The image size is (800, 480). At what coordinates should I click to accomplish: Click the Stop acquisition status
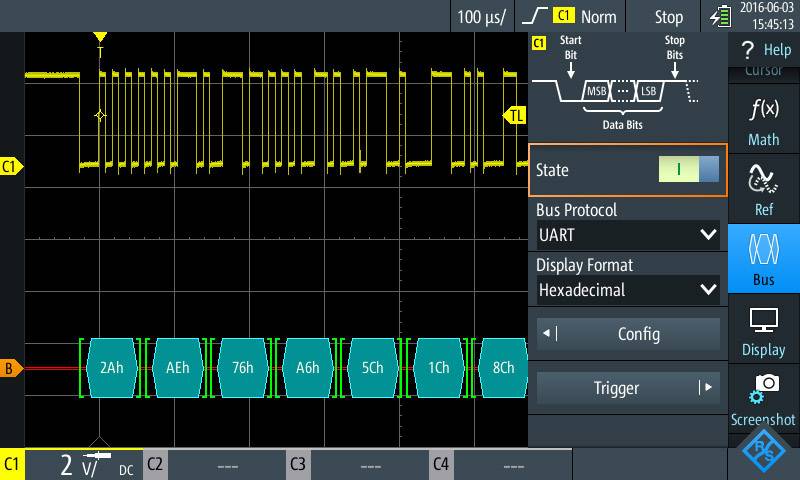668,17
